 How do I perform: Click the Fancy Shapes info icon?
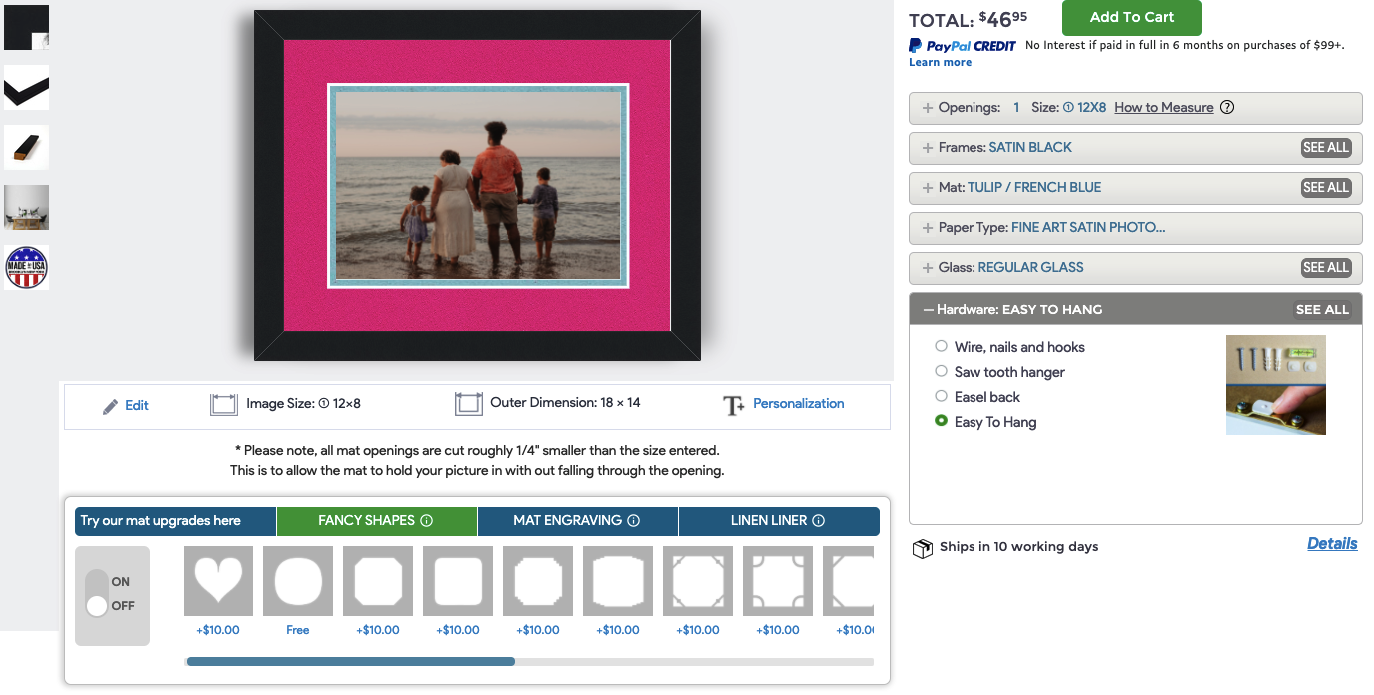(427, 521)
